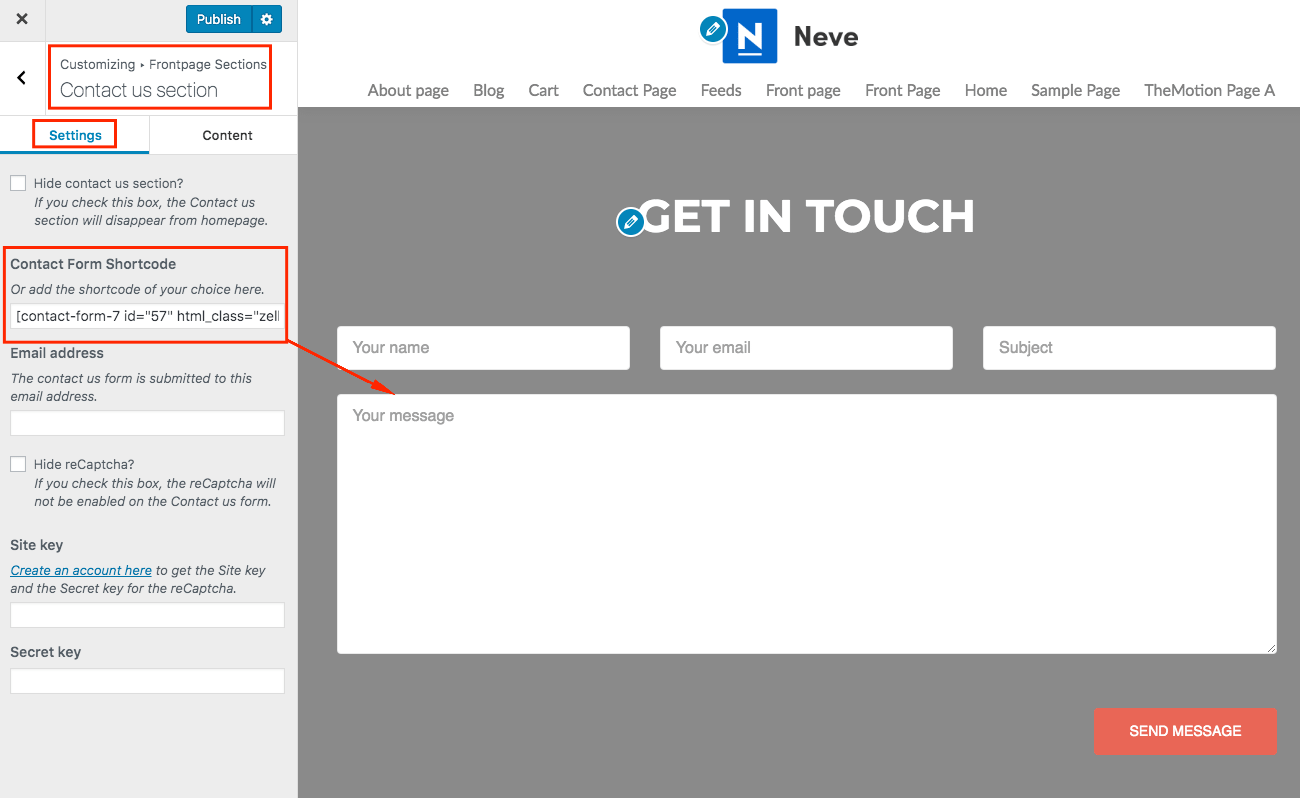This screenshot has width=1300, height=798.
Task: Switch to the Content tab
Action: pos(227,135)
